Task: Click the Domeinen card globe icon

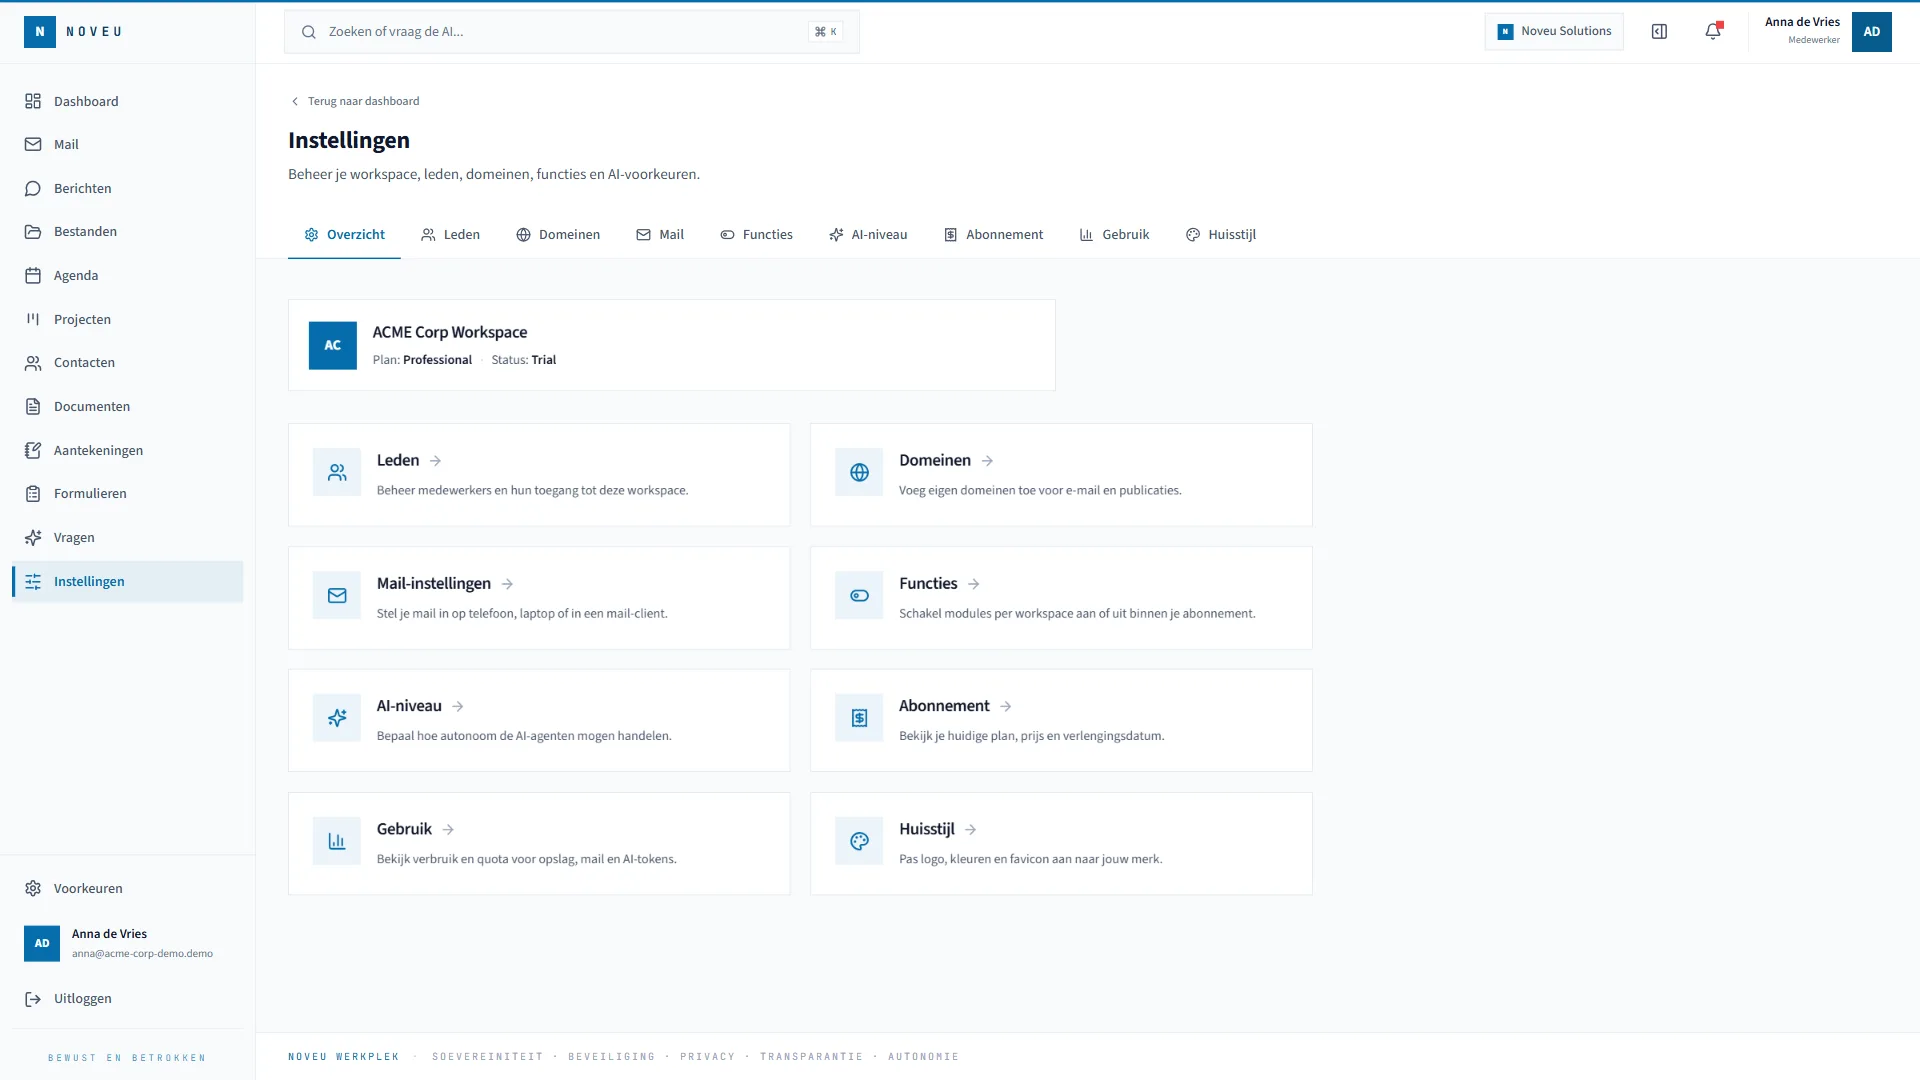Action: click(859, 472)
